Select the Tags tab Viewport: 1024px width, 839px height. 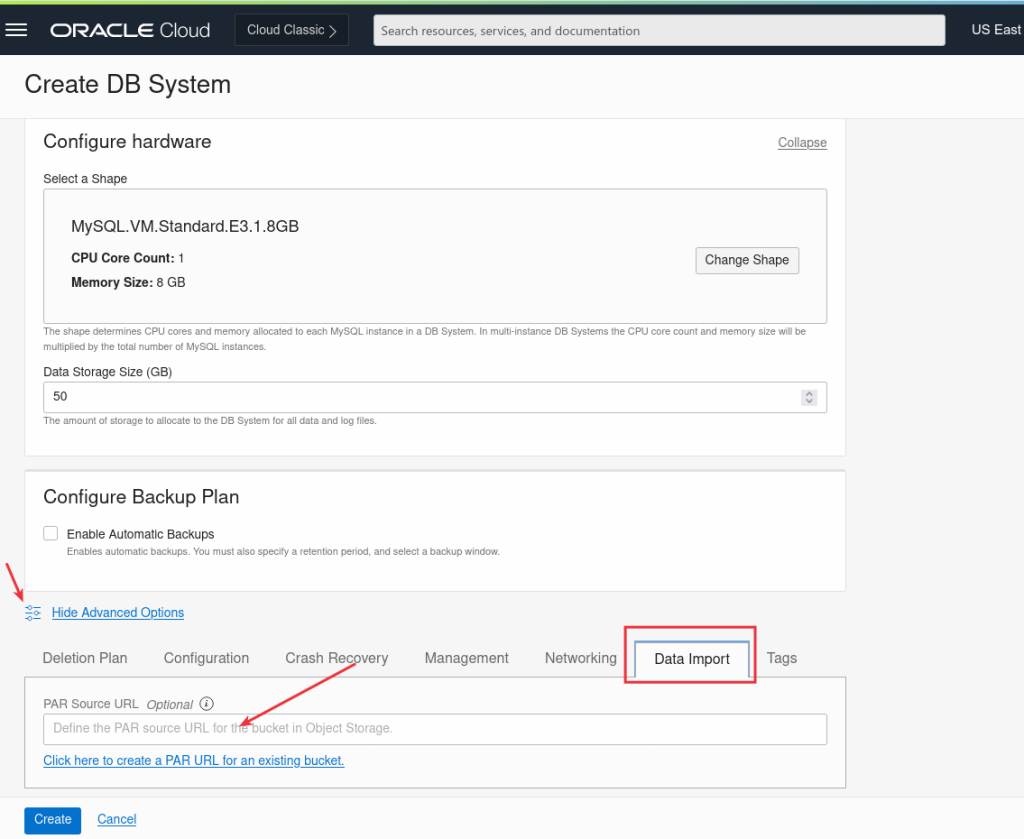pyautogui.click(x=781, y=658)
